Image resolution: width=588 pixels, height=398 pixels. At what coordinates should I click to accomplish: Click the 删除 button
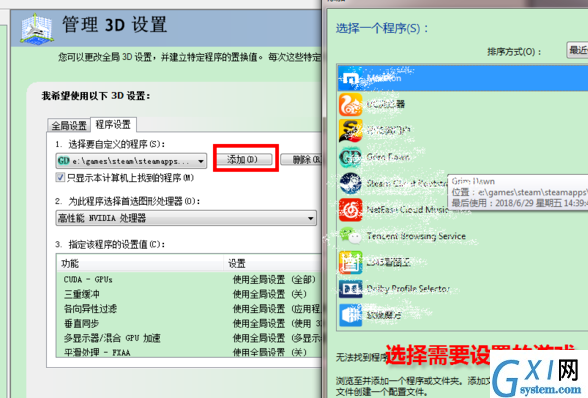[301, 159]
